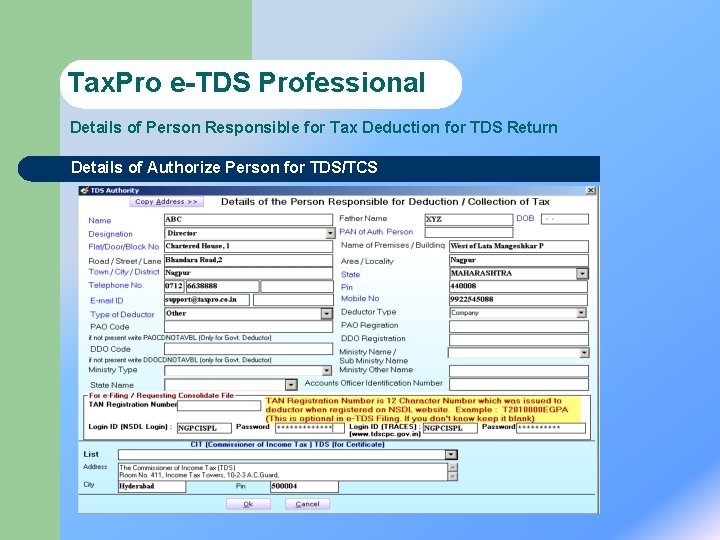
Task: Open the CIT List dropdown
Action: click(x=451, y=455)
